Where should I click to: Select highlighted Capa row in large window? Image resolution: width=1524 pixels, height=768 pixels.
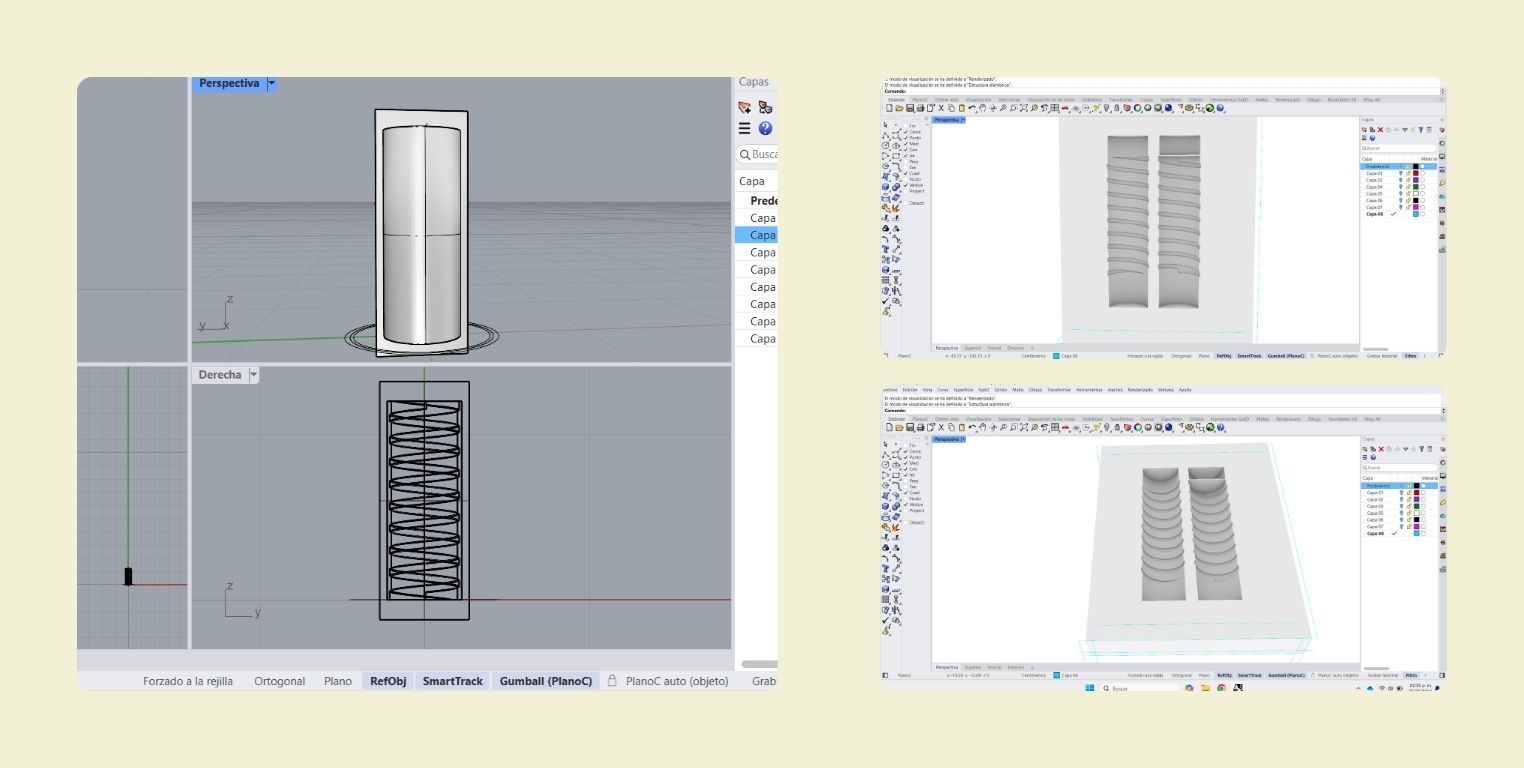756,235
